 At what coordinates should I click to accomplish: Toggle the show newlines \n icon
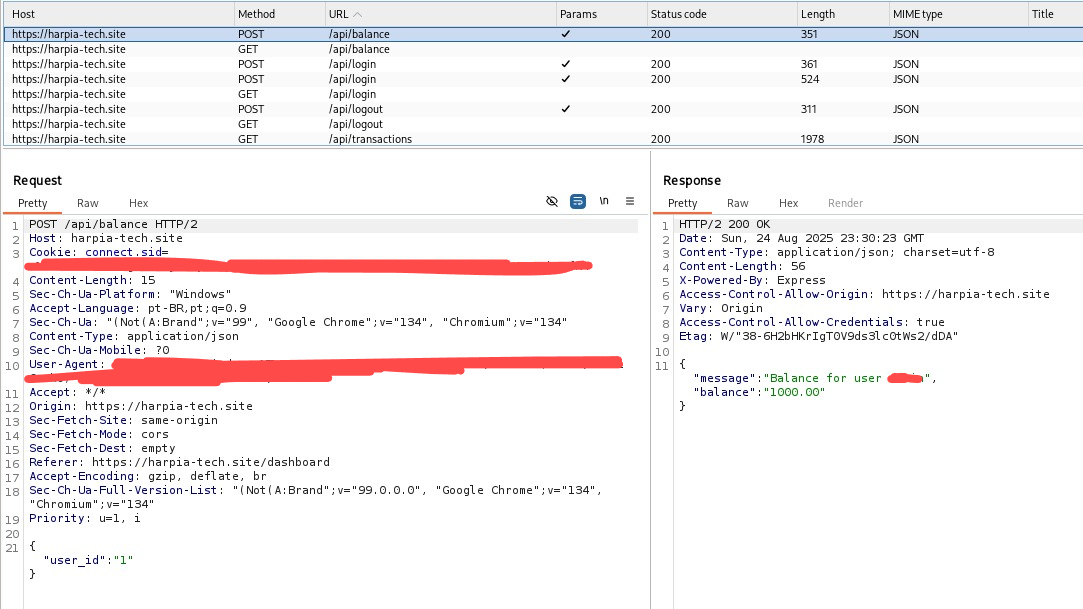604,201
